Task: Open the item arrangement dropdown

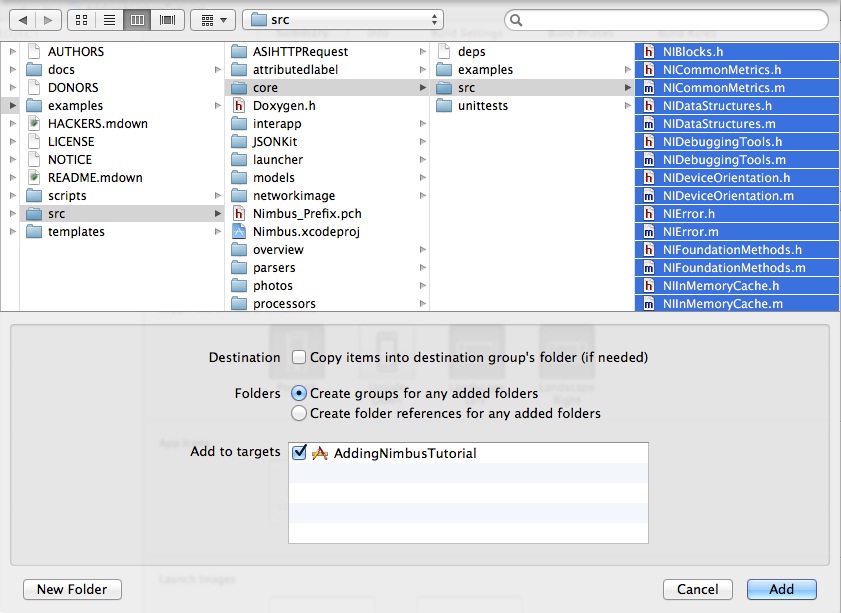Action: 212,20
